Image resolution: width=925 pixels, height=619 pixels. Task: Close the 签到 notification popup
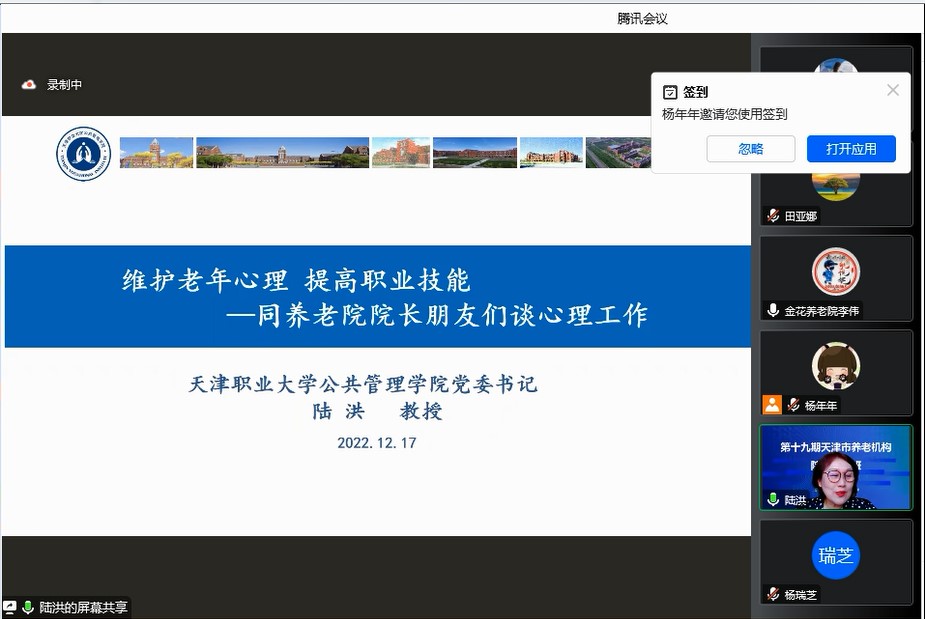click(893, 90)
